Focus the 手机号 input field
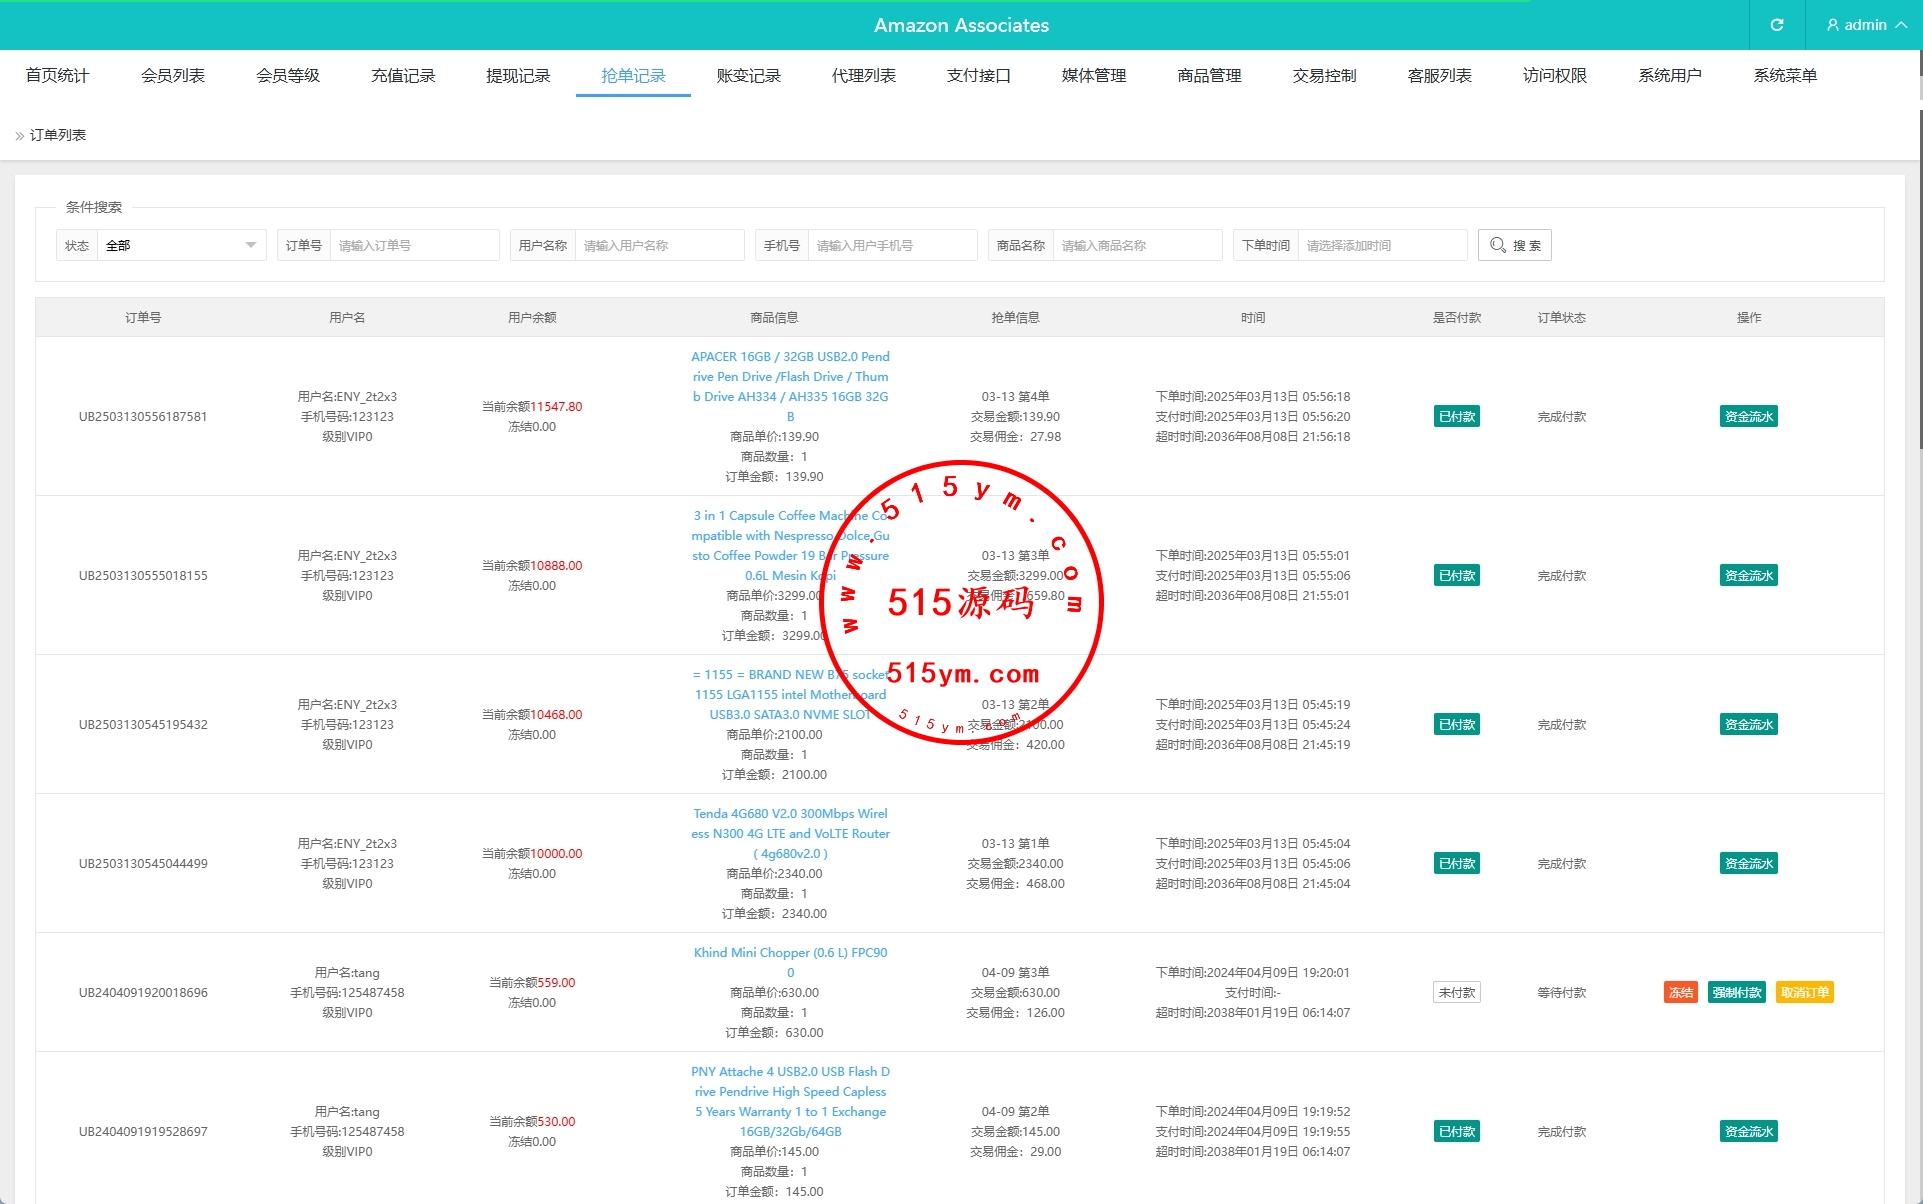Screen dimensions: 1923x1204 click(891, 245)
